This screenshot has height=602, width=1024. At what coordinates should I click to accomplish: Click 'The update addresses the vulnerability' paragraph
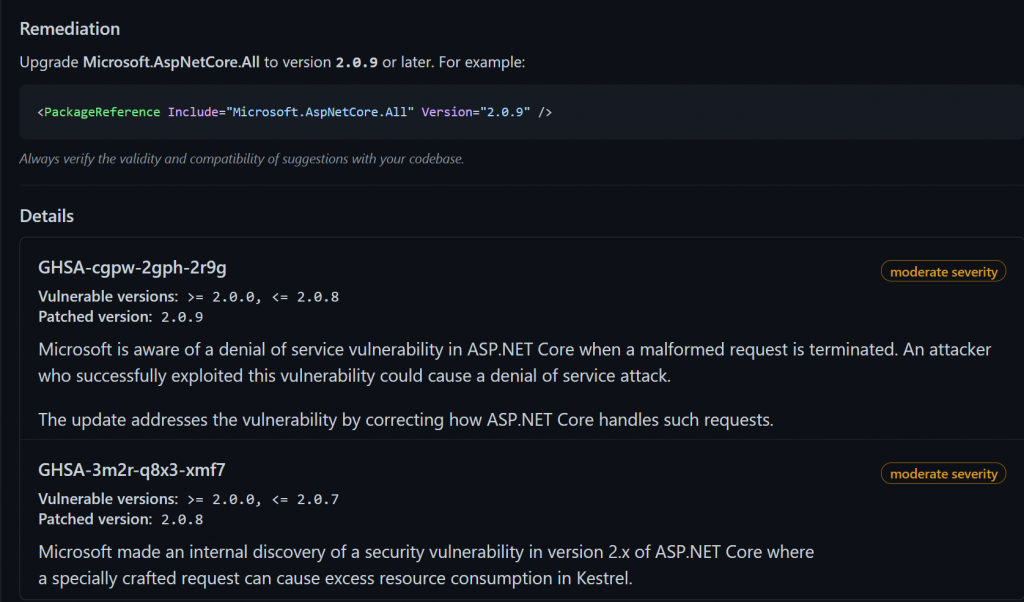pos(406,420)
